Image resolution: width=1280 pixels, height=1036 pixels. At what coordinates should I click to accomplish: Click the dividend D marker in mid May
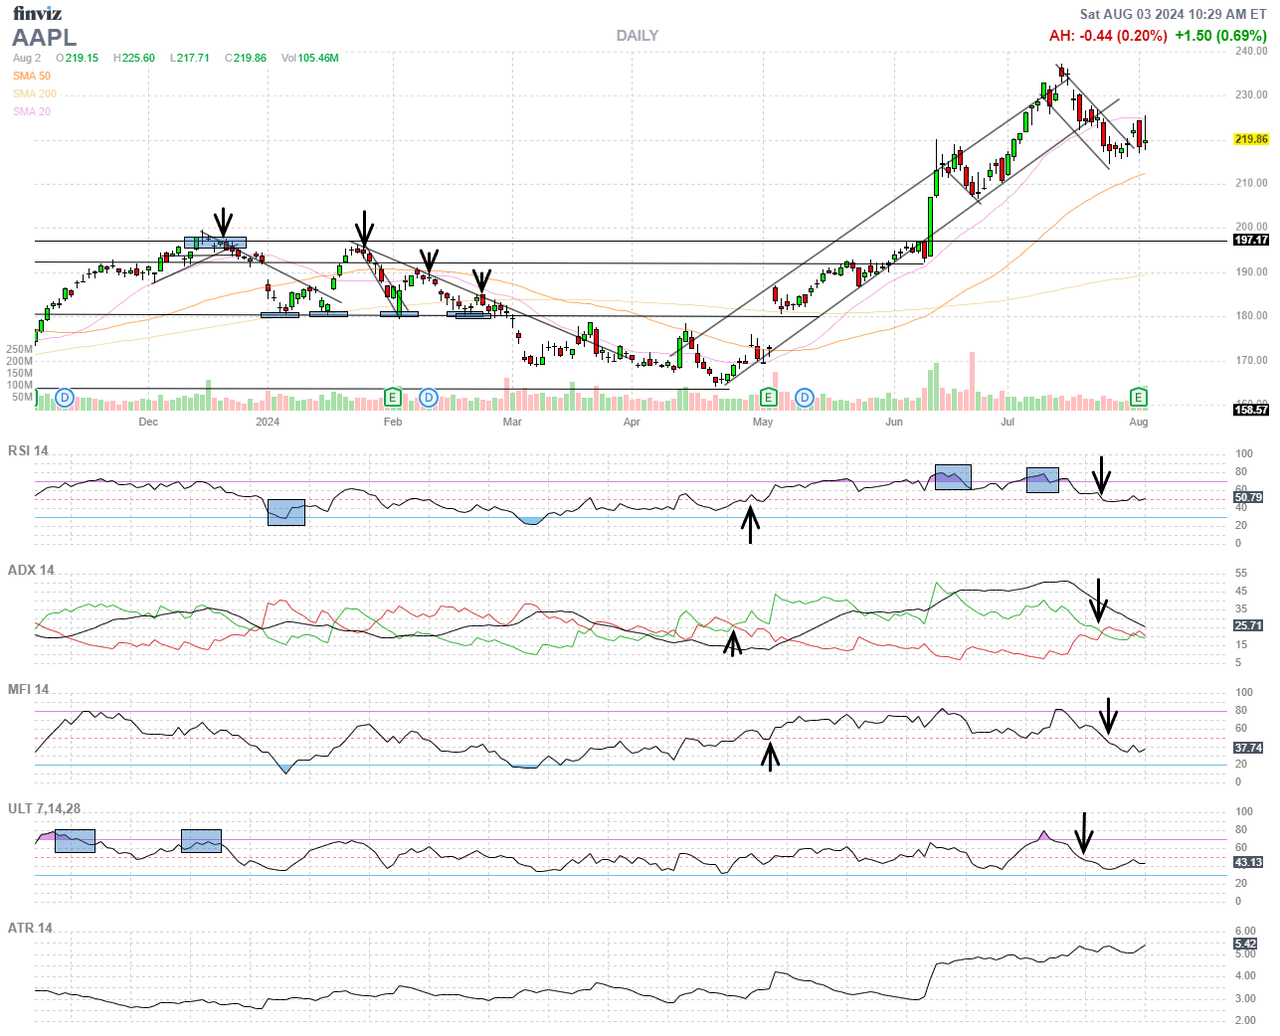805,398
